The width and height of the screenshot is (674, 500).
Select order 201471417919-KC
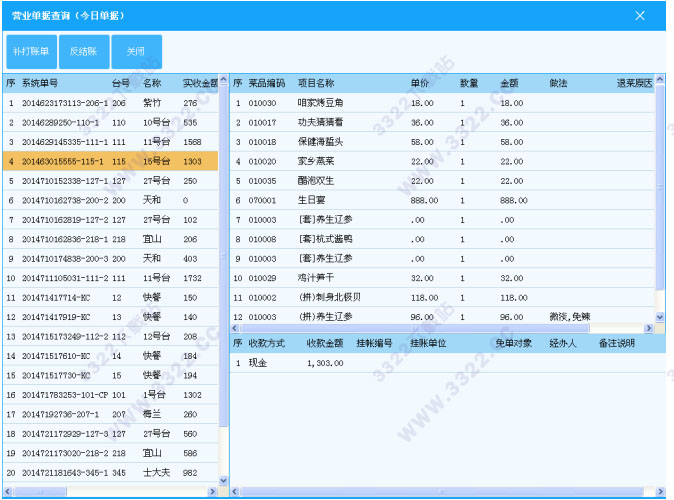tap(111, 317)
